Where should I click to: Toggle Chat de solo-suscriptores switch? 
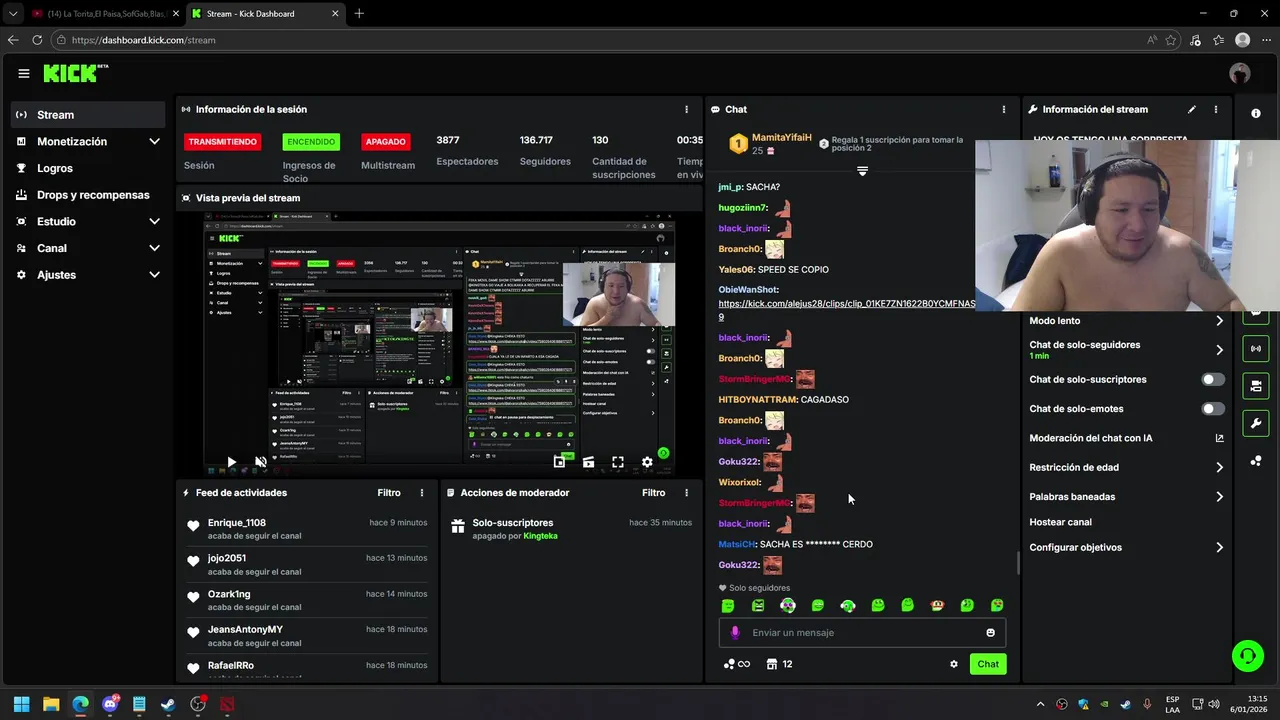tap(1213, 380)
